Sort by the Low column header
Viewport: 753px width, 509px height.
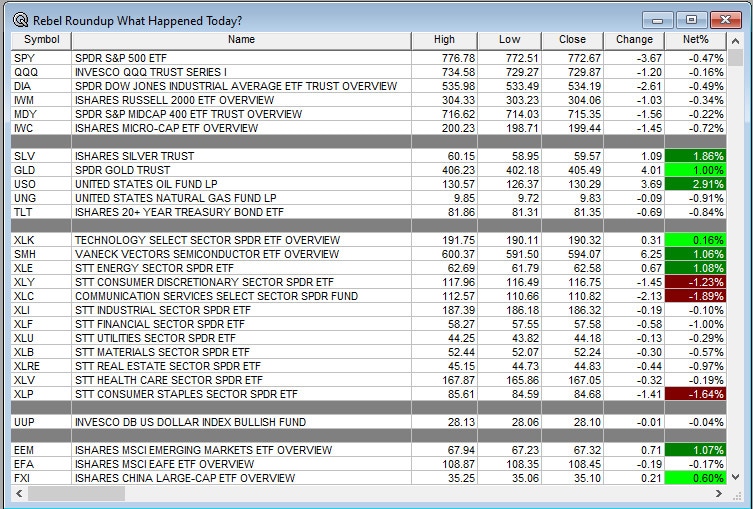point(510,40)
